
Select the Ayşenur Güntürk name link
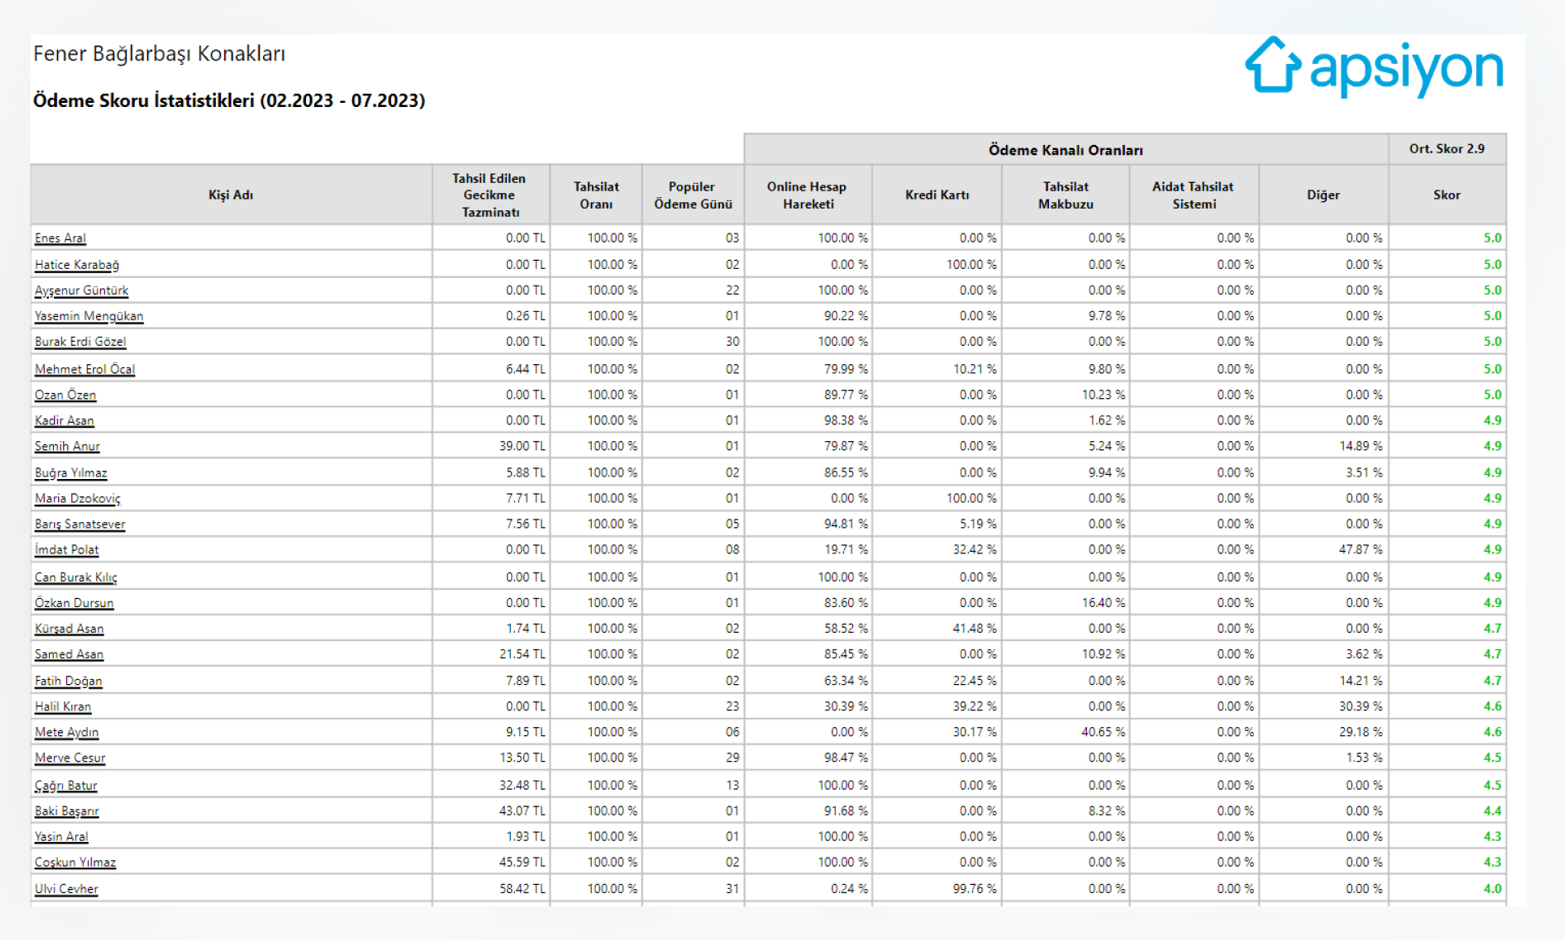click(82, 290)
